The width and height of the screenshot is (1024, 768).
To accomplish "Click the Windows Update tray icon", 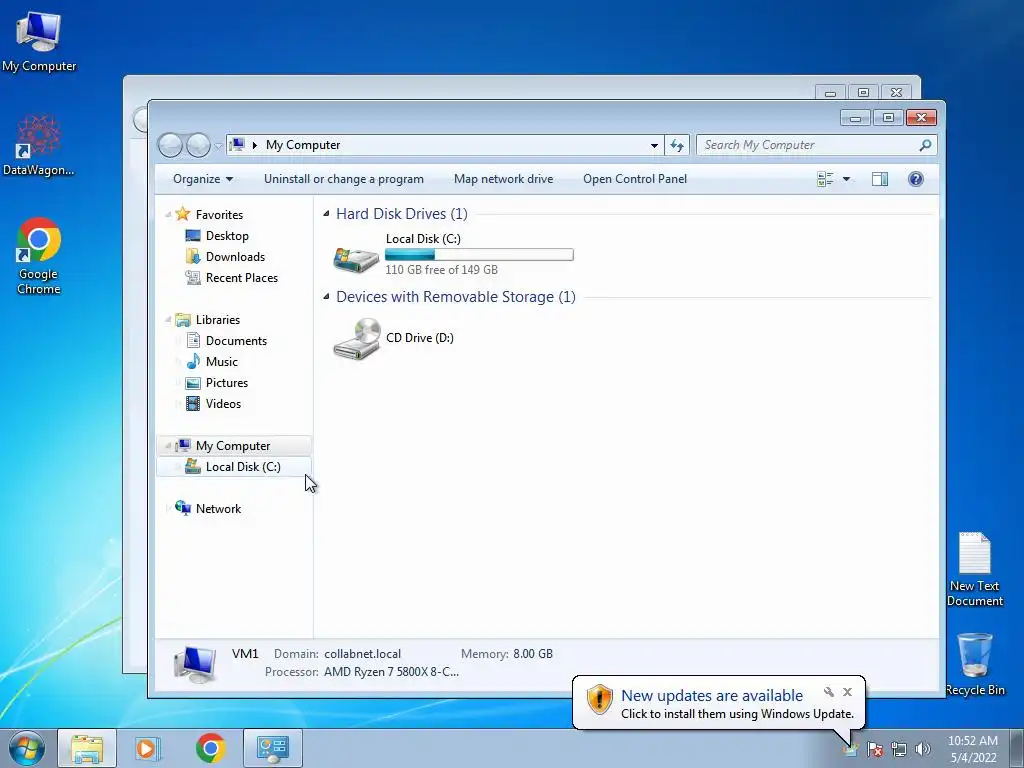I will [850, 749].
